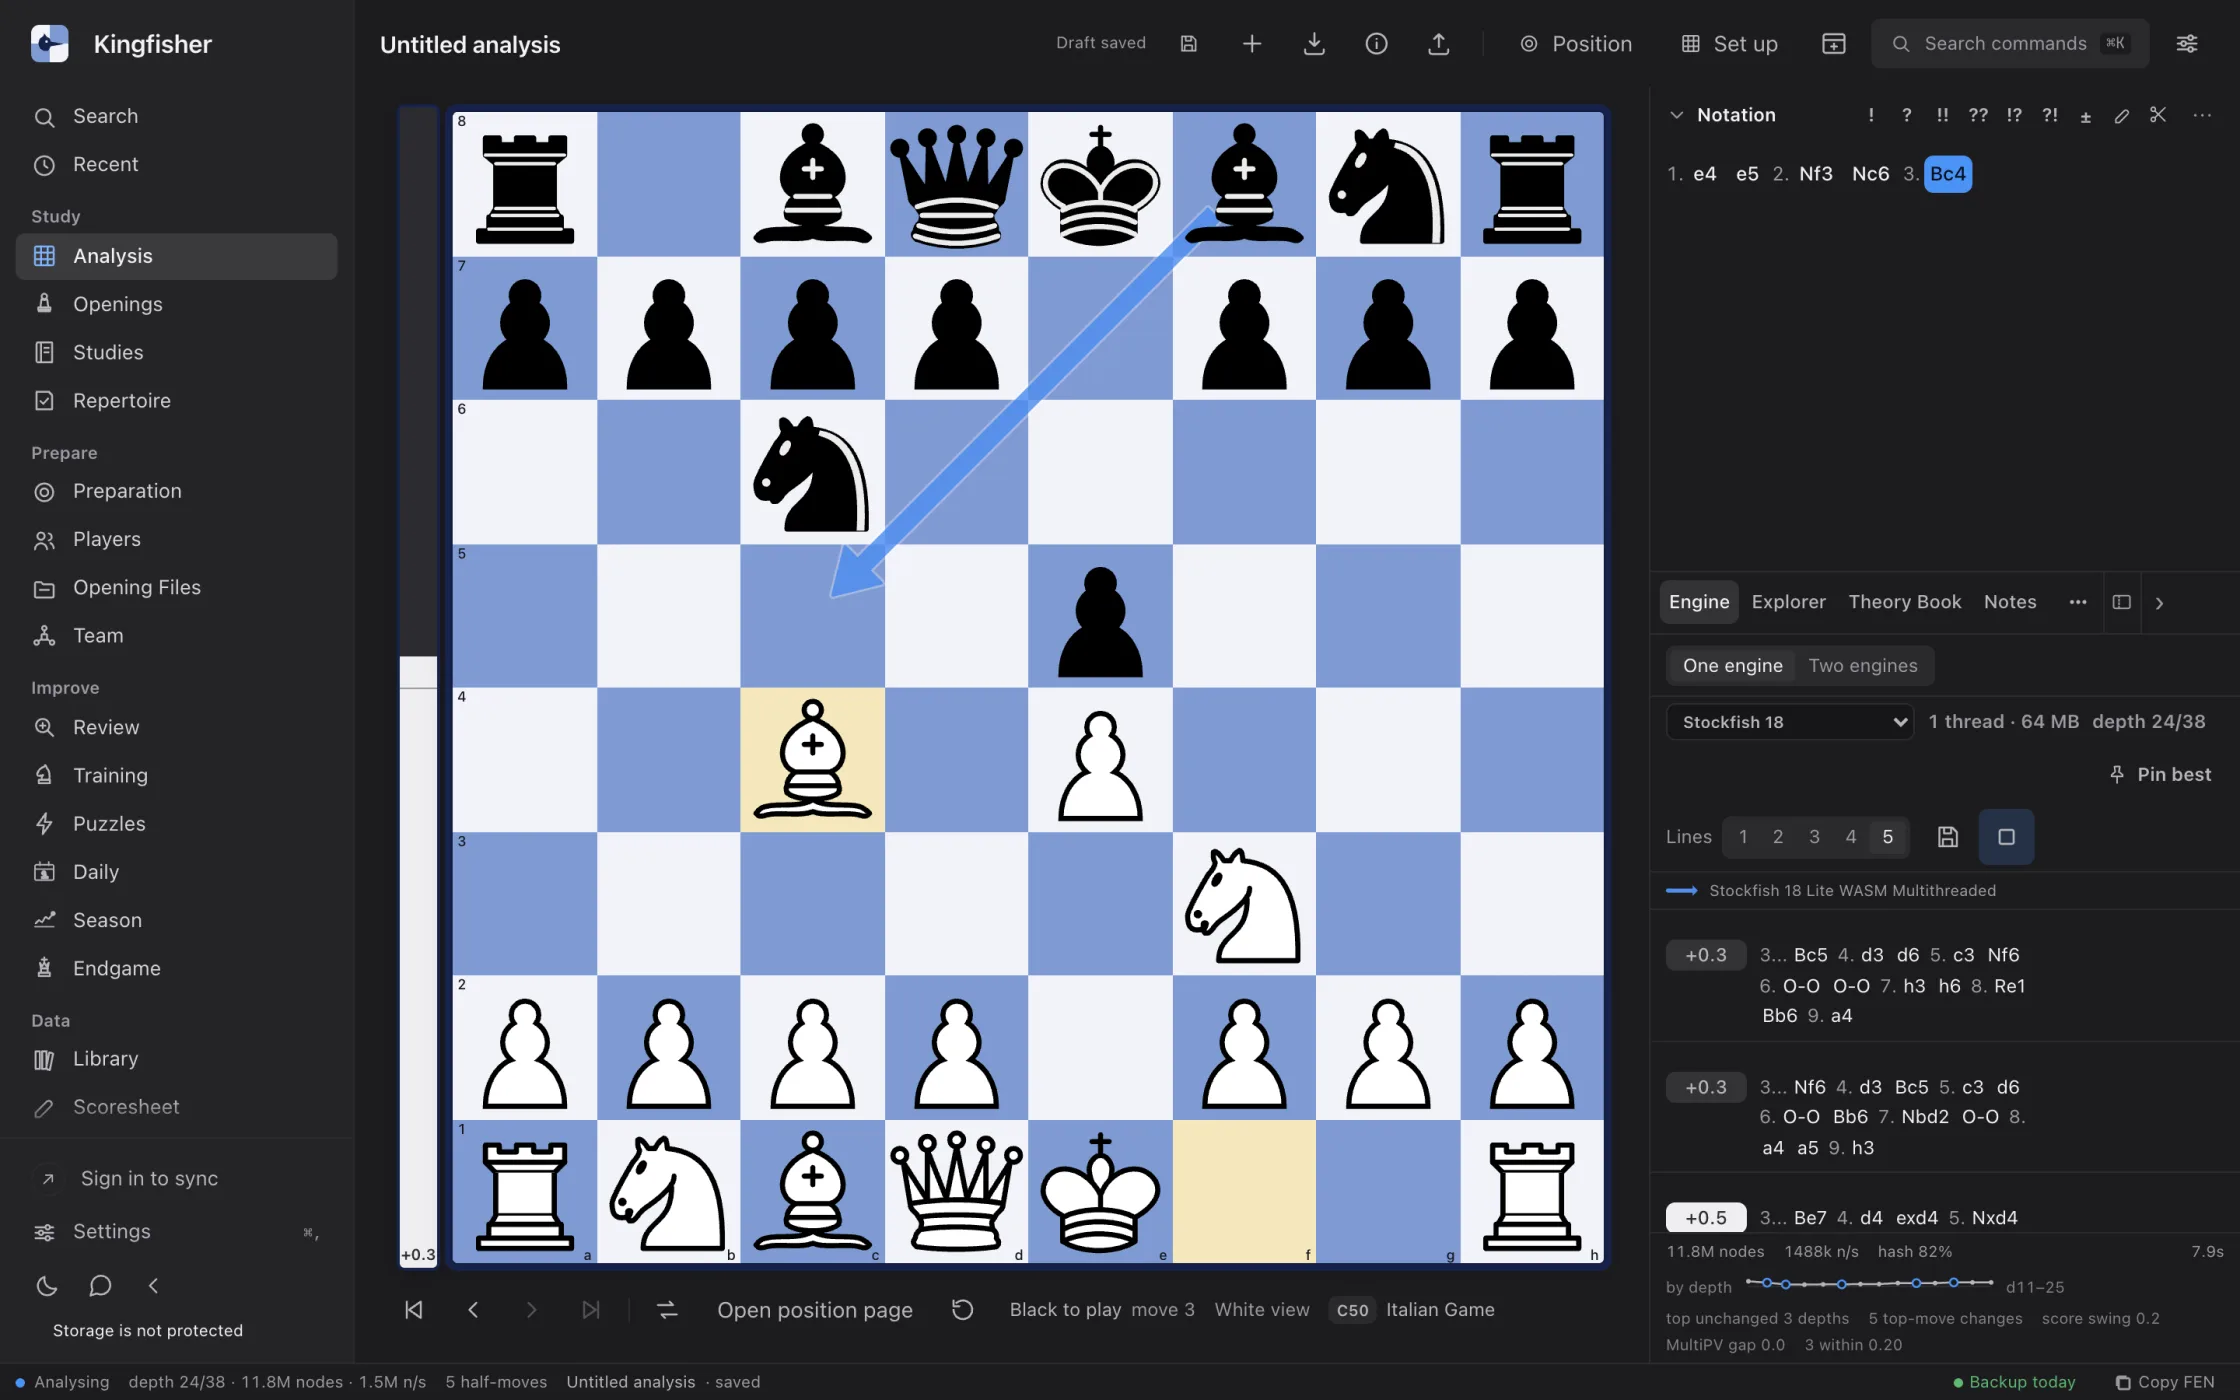Open the chat bubble feedback icon
This screenshot has width=2240, height=1400.
pyautogui.click(x=100, y=1286)
